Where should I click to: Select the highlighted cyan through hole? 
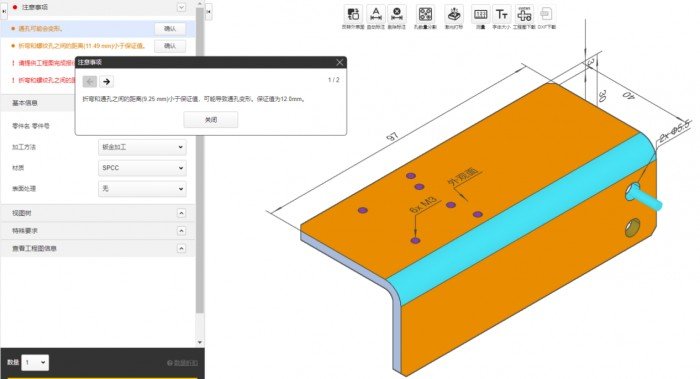point(633,192)
